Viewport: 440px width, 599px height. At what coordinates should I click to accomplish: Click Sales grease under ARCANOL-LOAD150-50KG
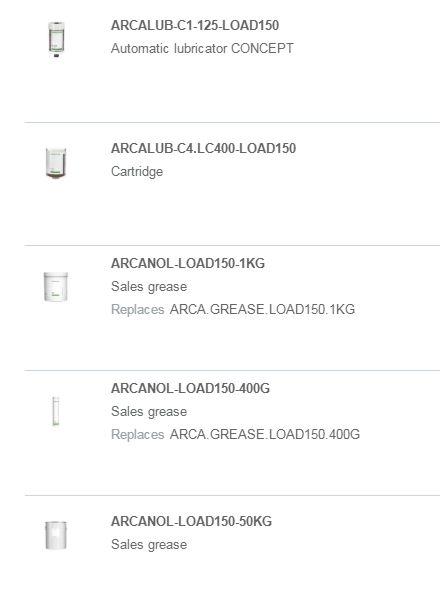tap(149, 544)
